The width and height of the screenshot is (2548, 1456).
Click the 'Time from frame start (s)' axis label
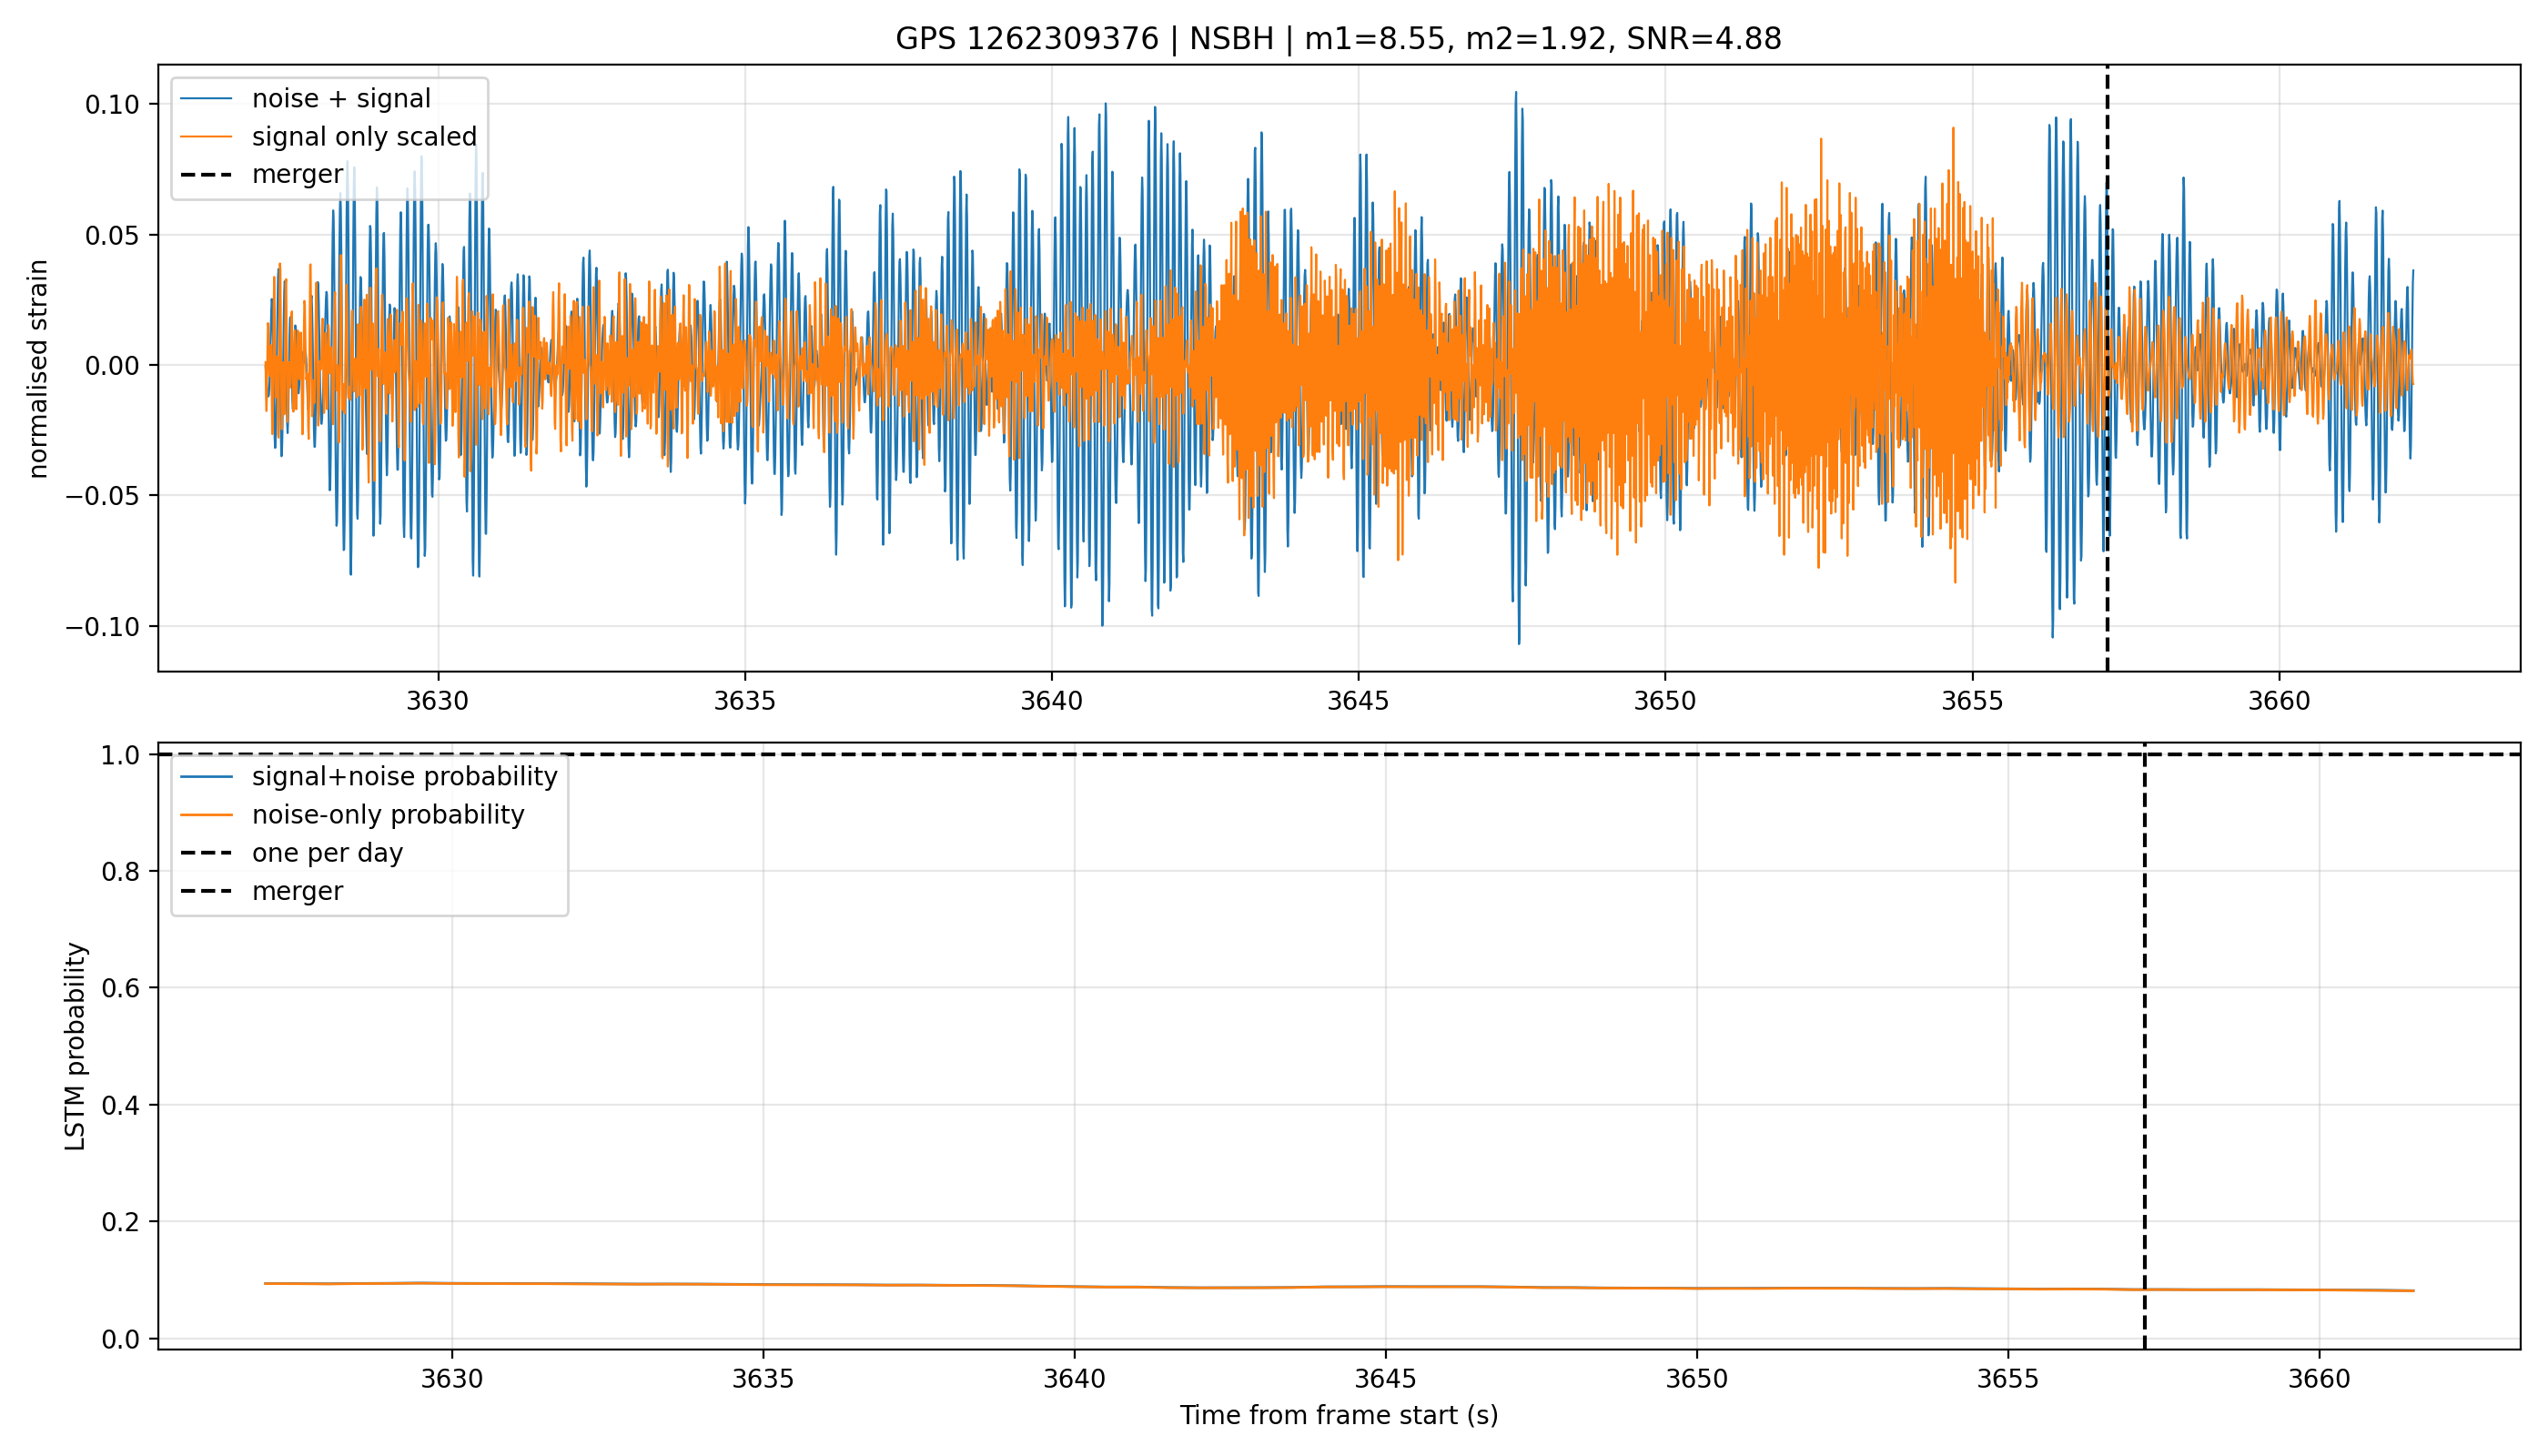pos(1338,1415)
